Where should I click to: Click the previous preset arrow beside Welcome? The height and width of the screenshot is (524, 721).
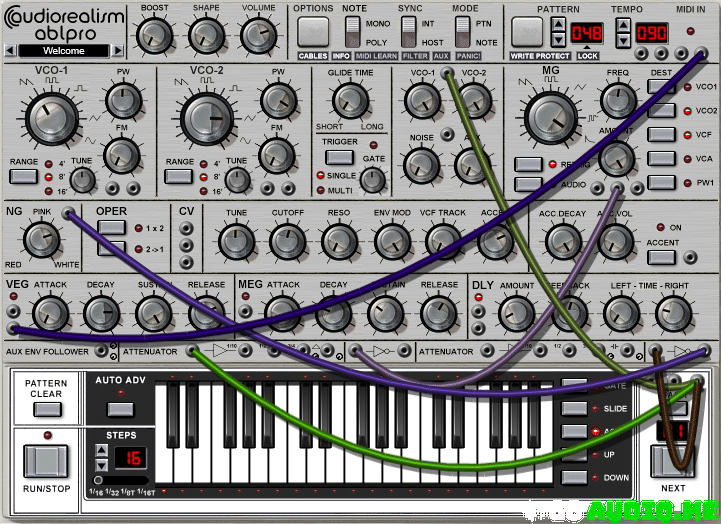tap(10, 51)
